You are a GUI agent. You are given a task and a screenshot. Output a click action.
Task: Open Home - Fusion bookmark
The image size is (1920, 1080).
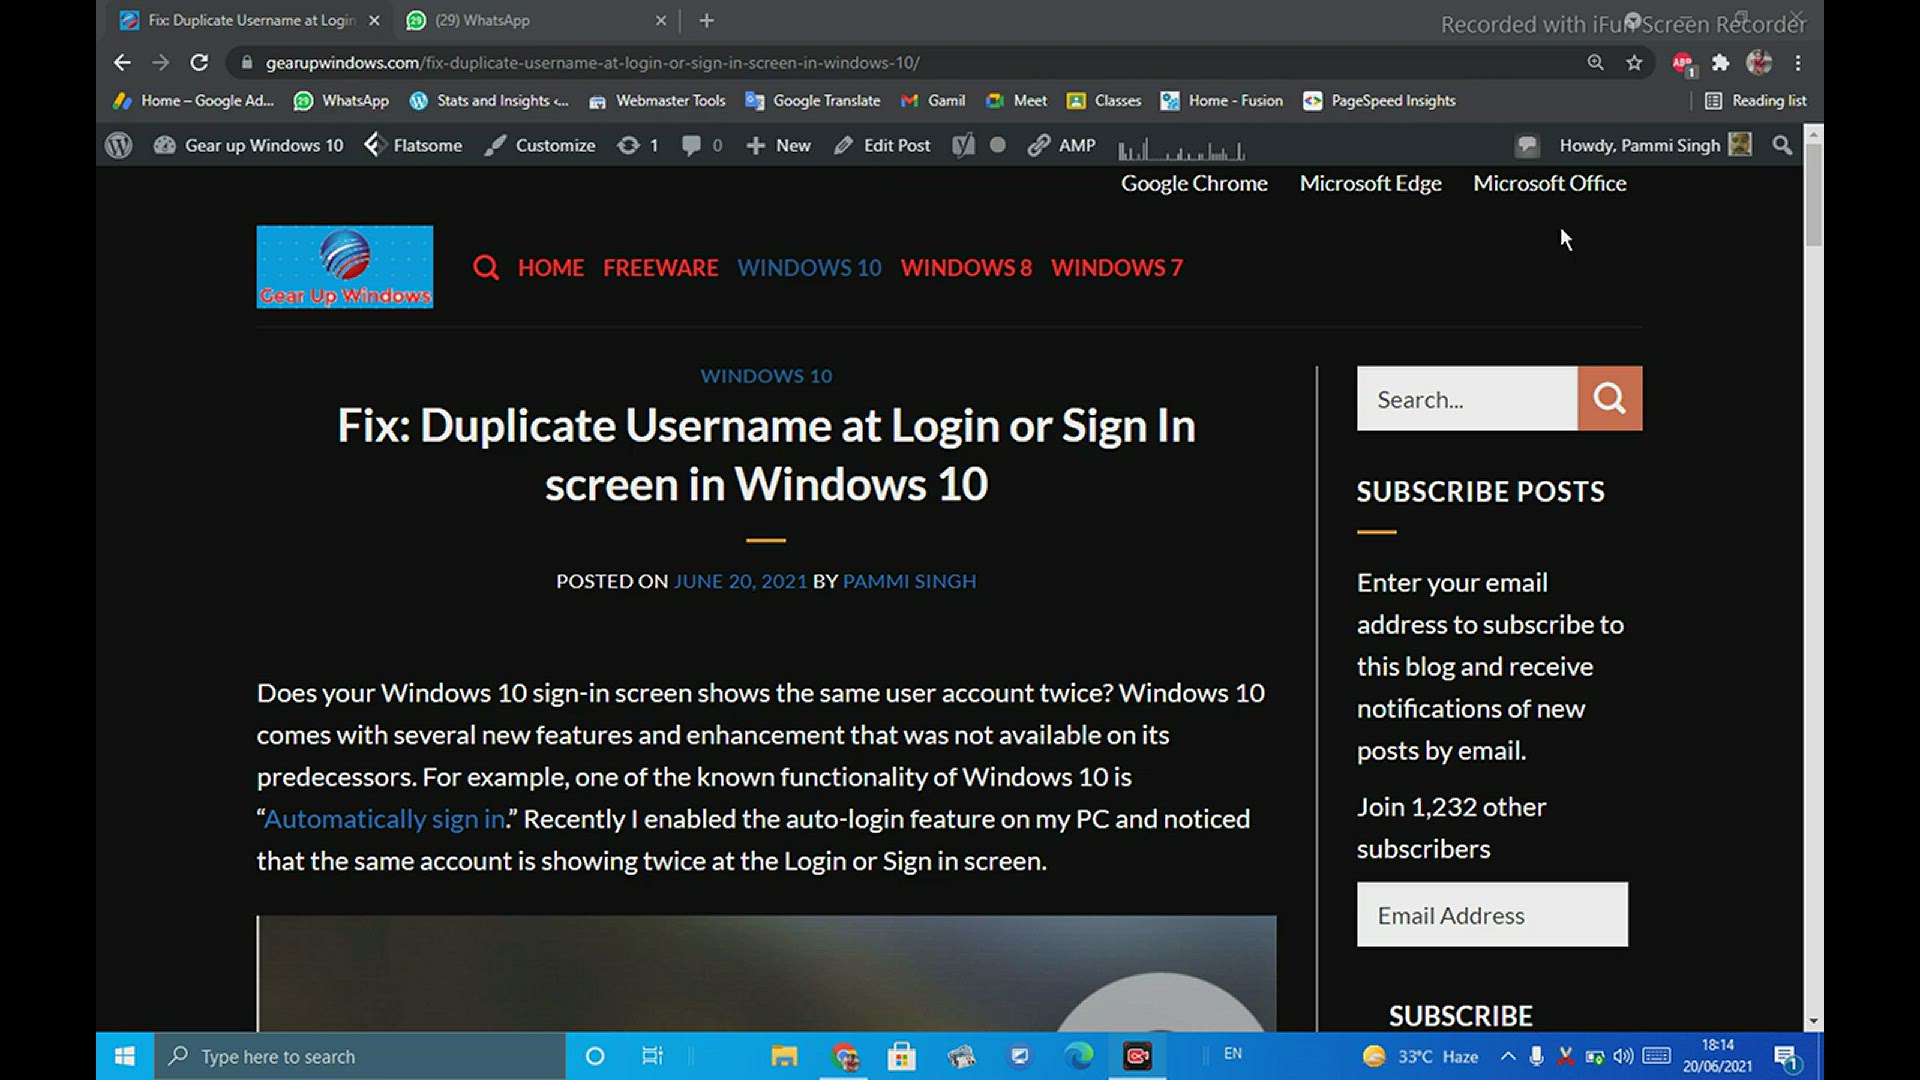tap(1221, 101)
